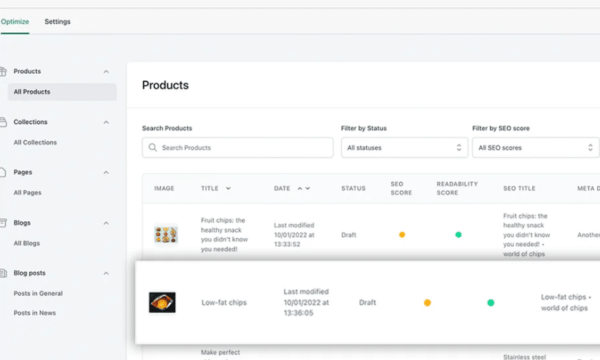Switch to the Settings tab
This screenshot has width=600, height=360.
57,22
